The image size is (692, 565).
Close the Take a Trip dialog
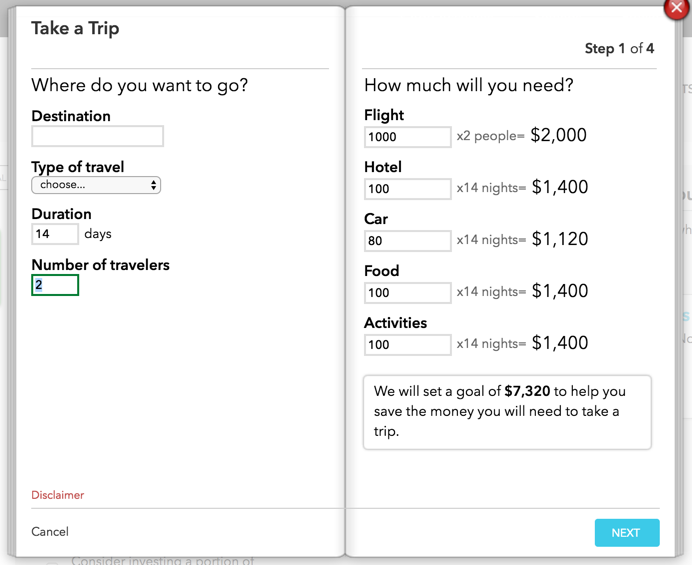(677, 7)
